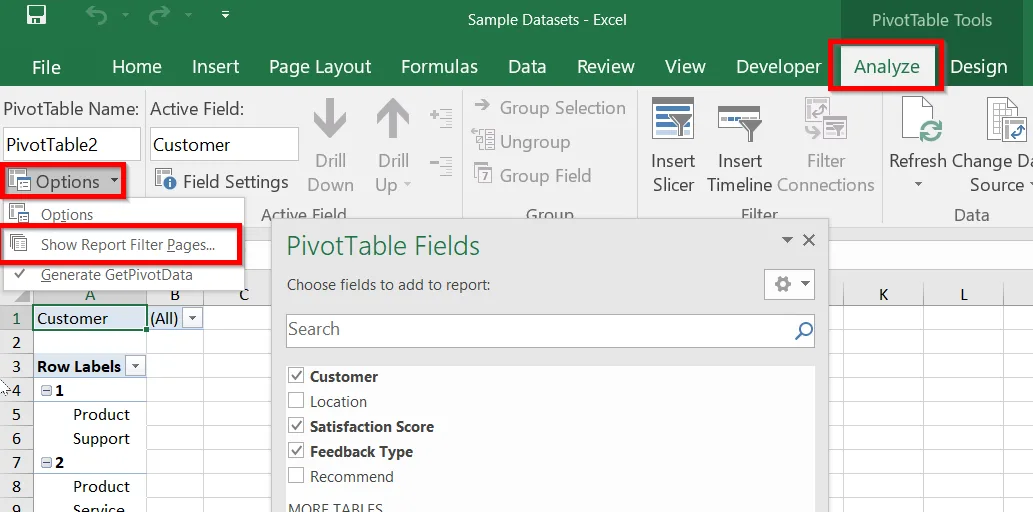The height and width of the screenshot is (512, 1033).
Task: Open PivotTable Fields pane options arrow
Action: 787,241
